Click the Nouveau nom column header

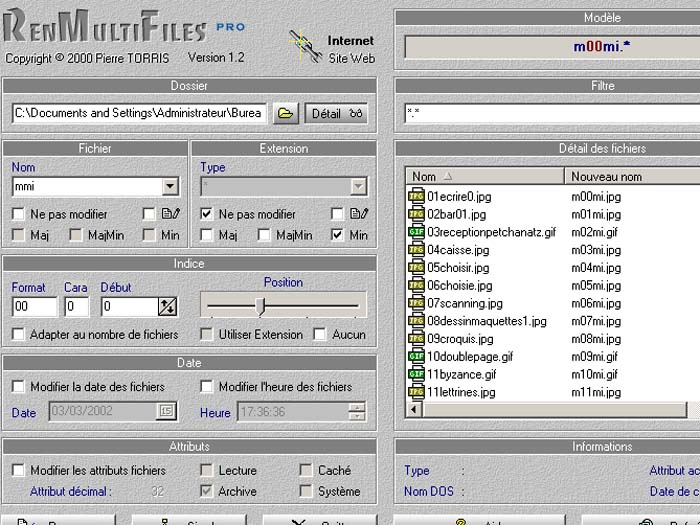tap(632, 176)
